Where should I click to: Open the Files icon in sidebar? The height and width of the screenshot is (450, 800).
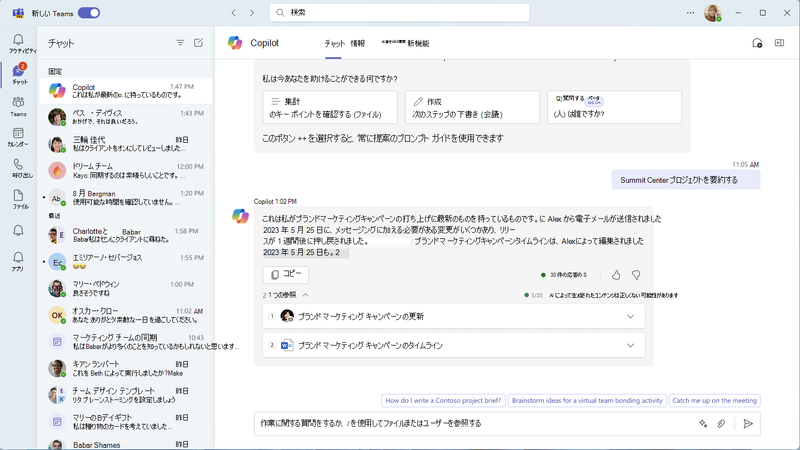18,195
